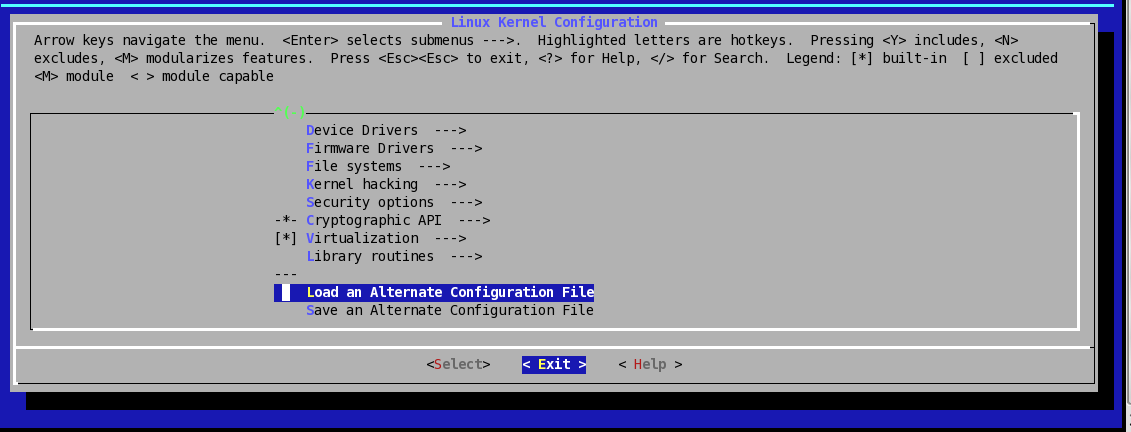The width and height of the screenshot is (1131, 432).
Task: Click the green scroll-up indicator above the menu
Action: tap(289, 112)
